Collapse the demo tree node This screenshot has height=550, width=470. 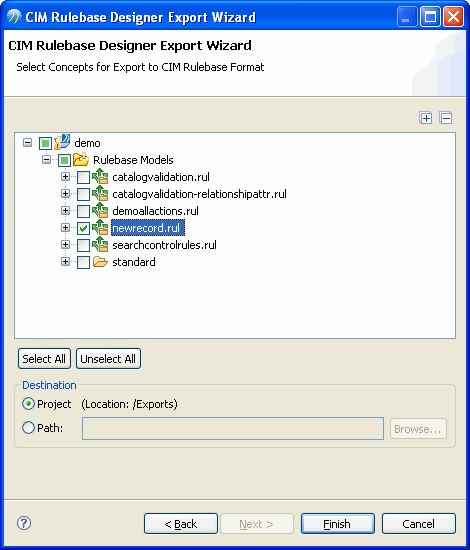tap(27, 142)
